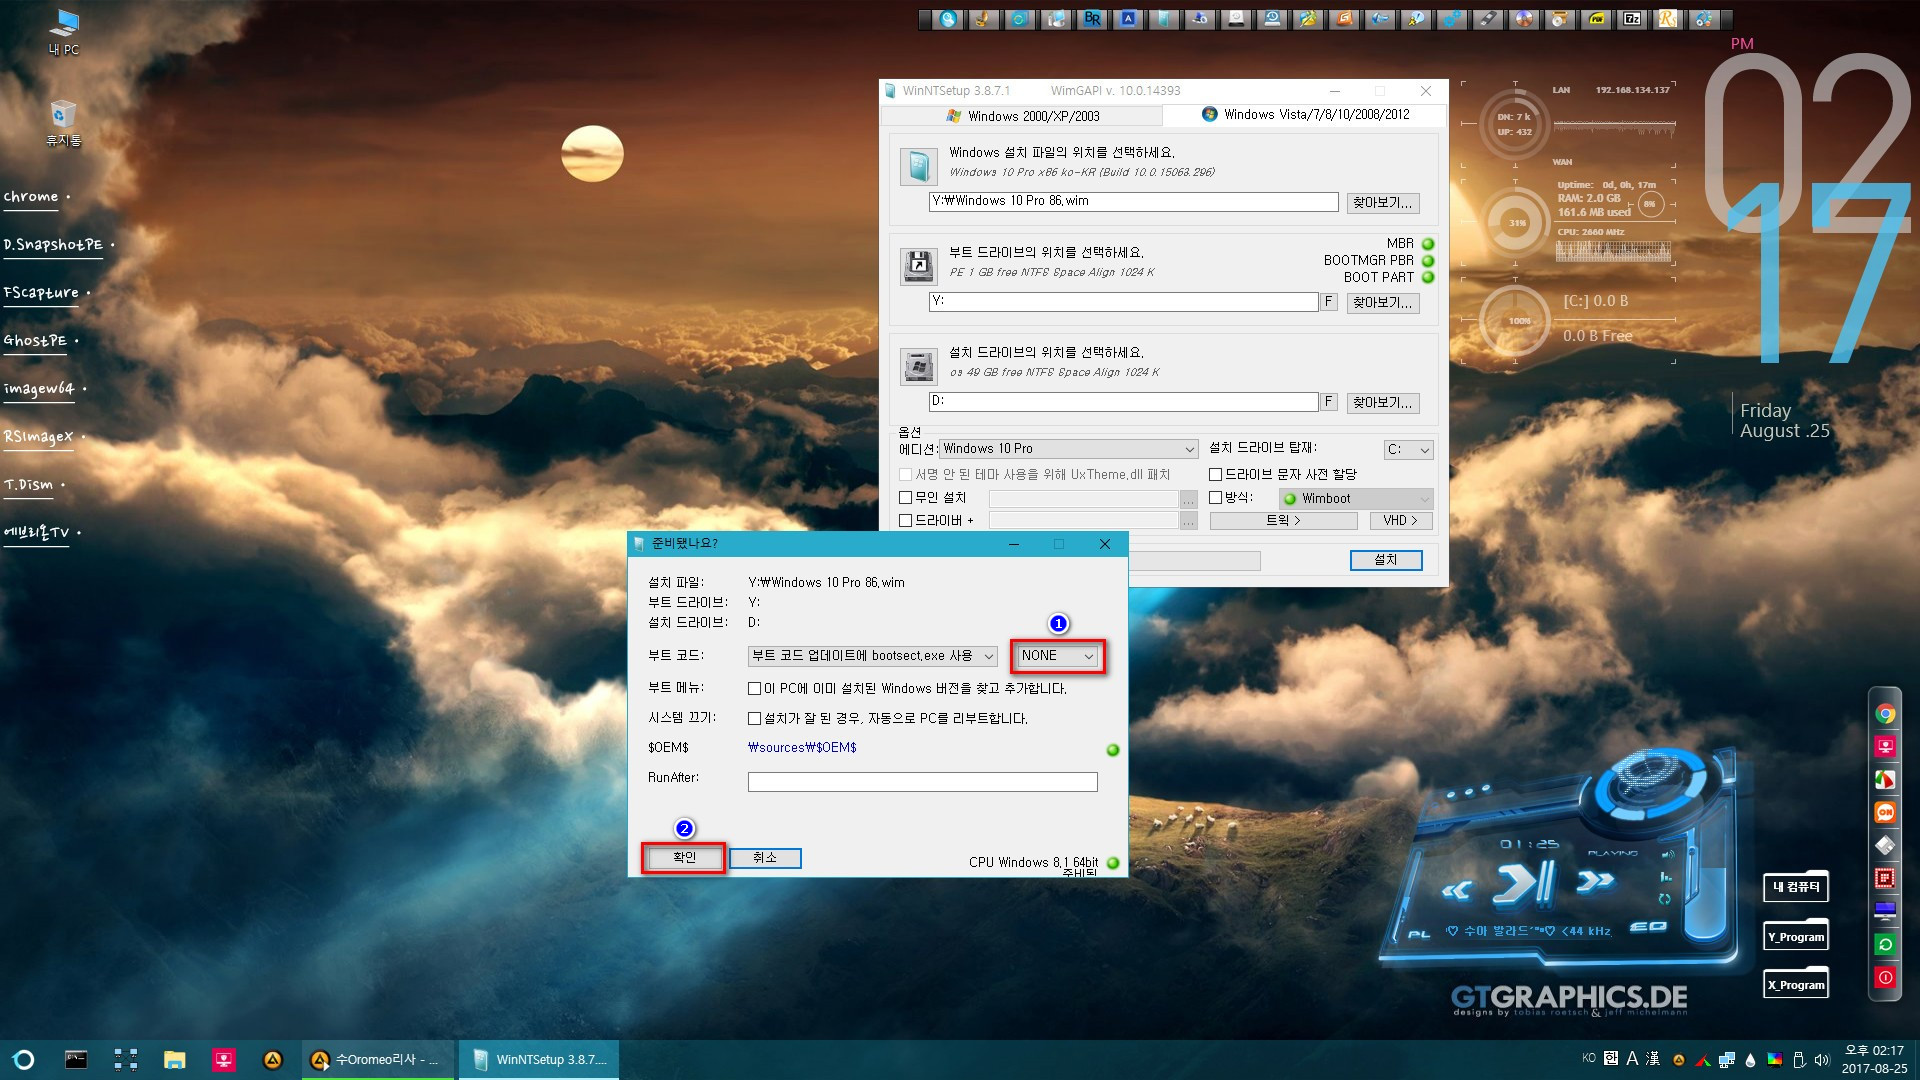The image size is (1920, 1080).
Task: Open the blue A icon in the top launcher bar
Action: 1128,18
